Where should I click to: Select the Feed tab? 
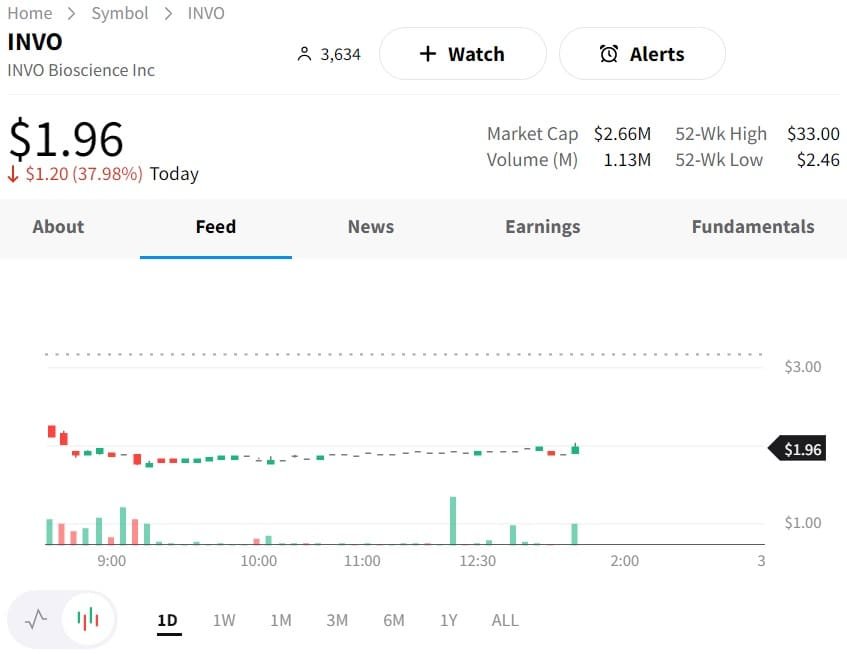(216, 227)
